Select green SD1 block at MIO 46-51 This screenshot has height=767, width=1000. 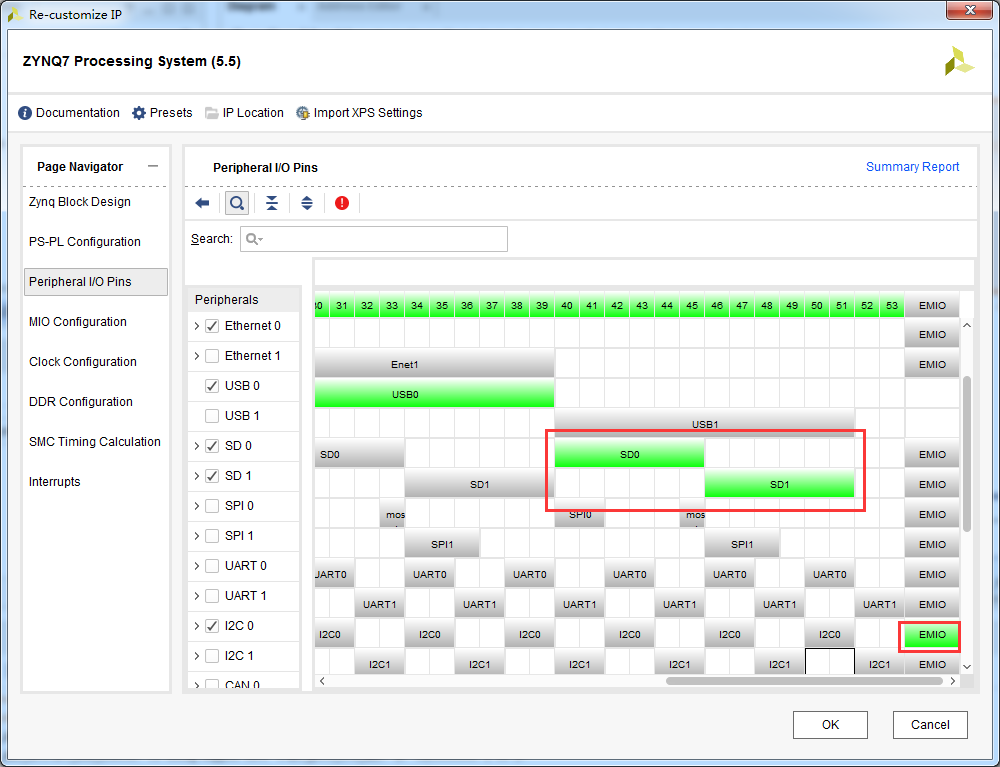[x=779, y=484]
